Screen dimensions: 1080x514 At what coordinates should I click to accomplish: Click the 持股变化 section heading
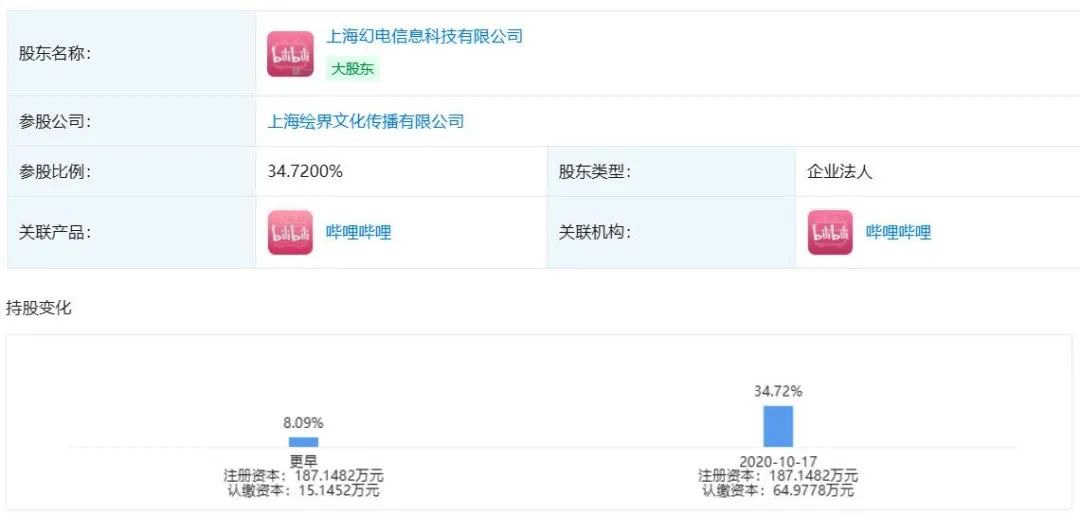(39, 307)
